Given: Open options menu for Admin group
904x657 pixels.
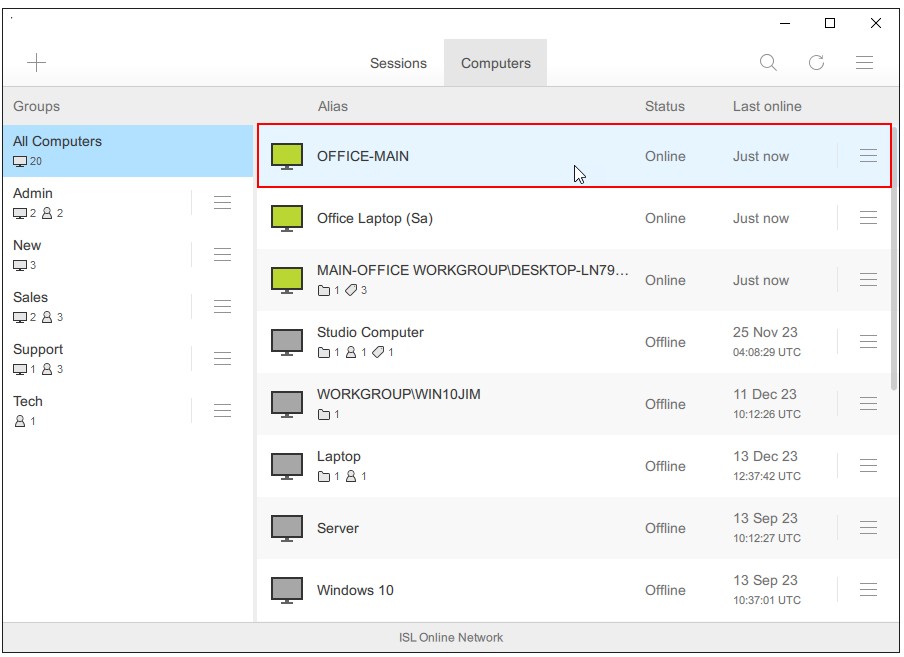Looking at the screenshot, I should tap(222, 203).
